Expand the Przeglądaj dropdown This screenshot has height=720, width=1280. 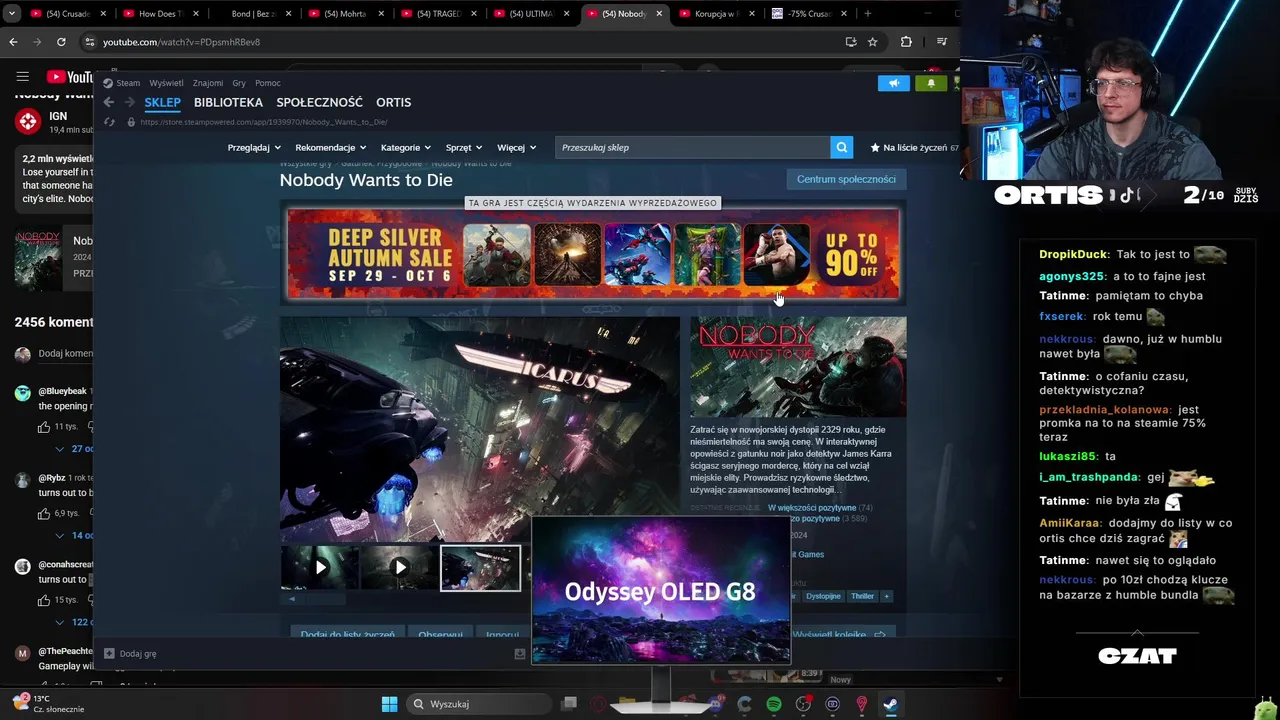click(x=254, y=148)
